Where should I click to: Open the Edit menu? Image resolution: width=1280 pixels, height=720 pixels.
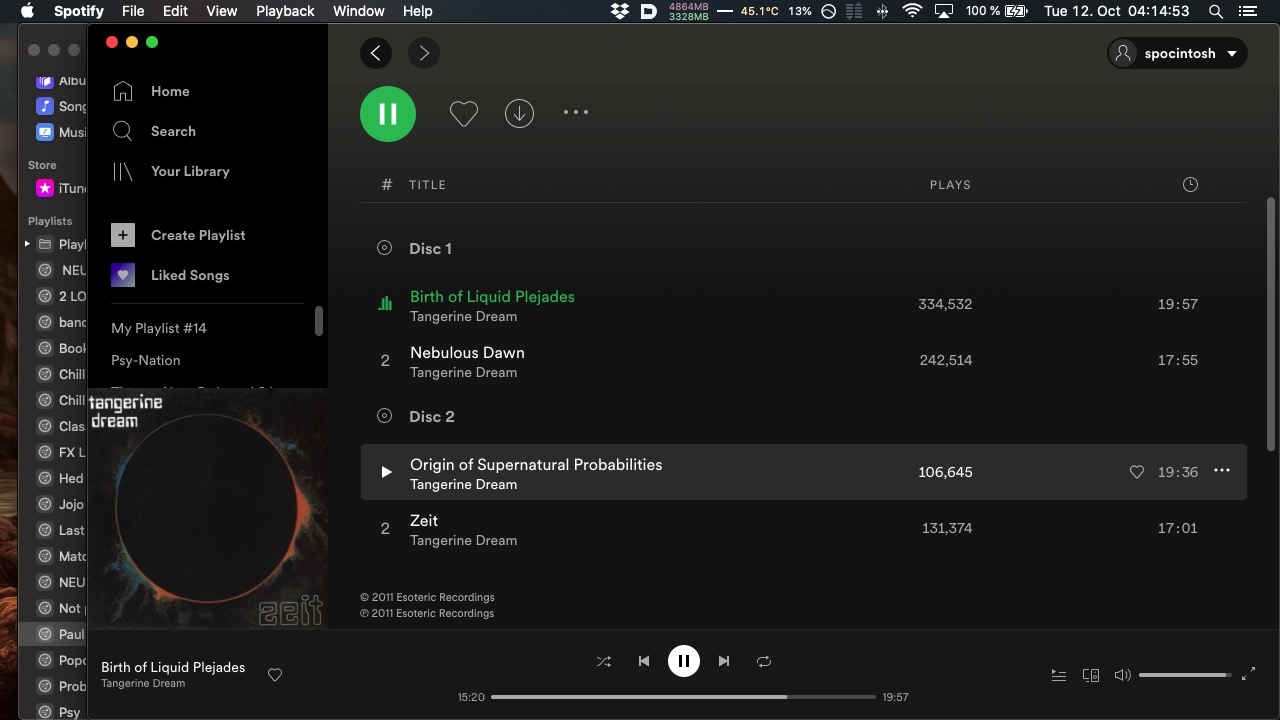click(175, 11)
